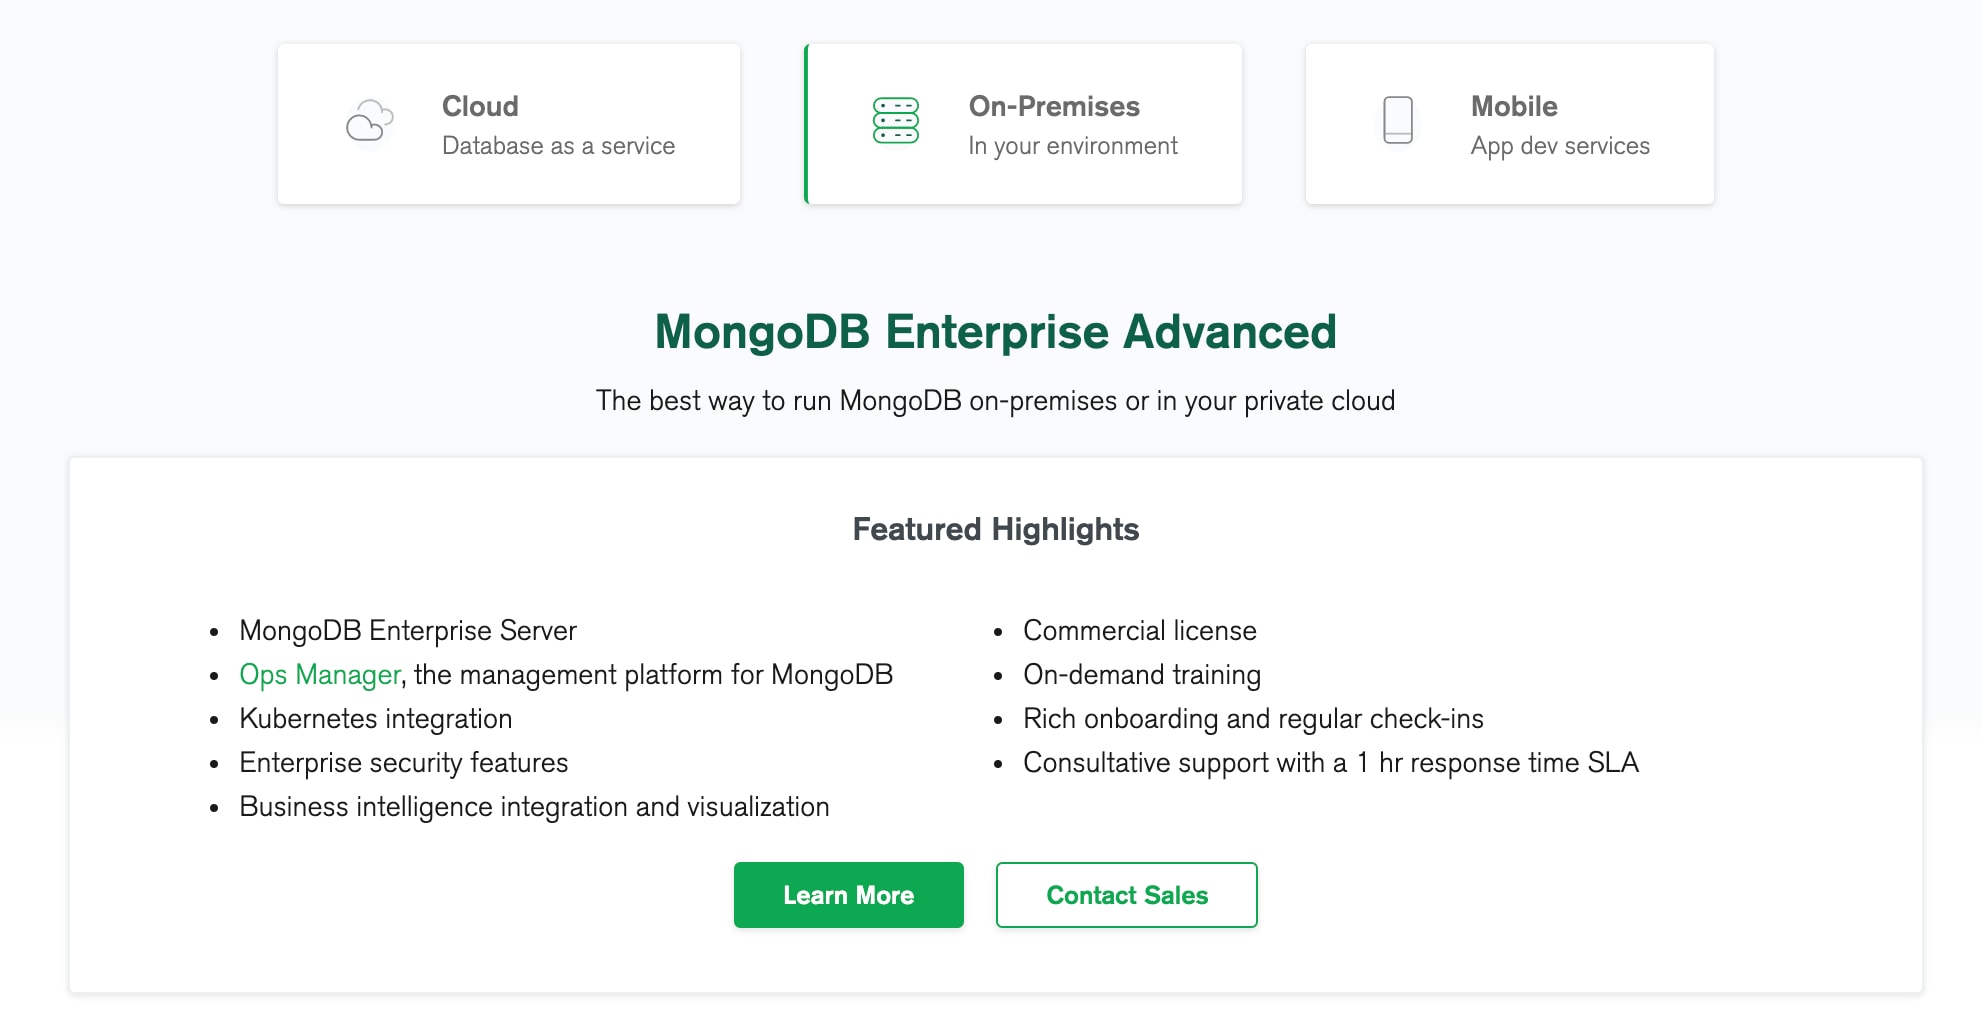This screenshot has height=1018, width=1982.
Task: Click the cloud icon on the Cloud card
Action: point(368,122)
